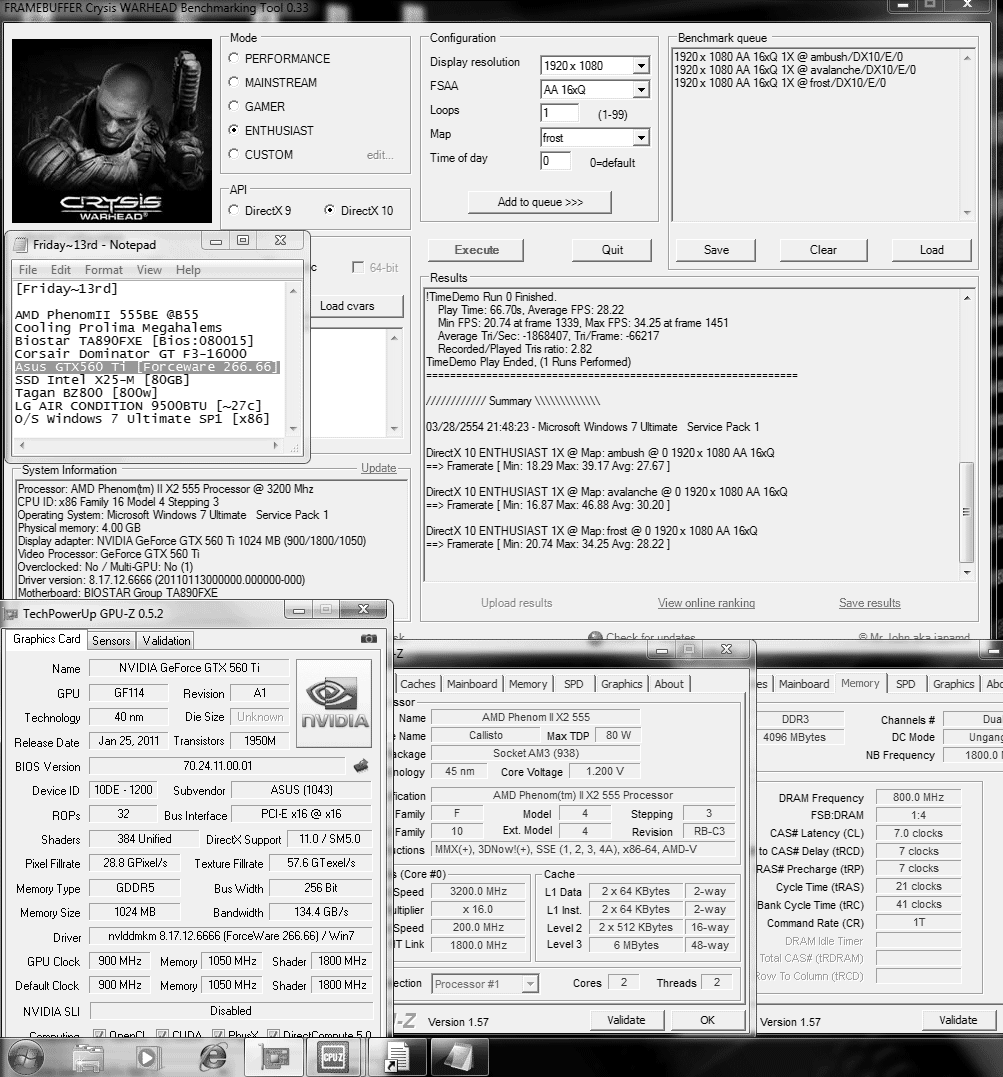Screen dimensions: 1003x1077
Task: Open Notepad File menu
Action: pyautogui.click(x=28, y=270)
